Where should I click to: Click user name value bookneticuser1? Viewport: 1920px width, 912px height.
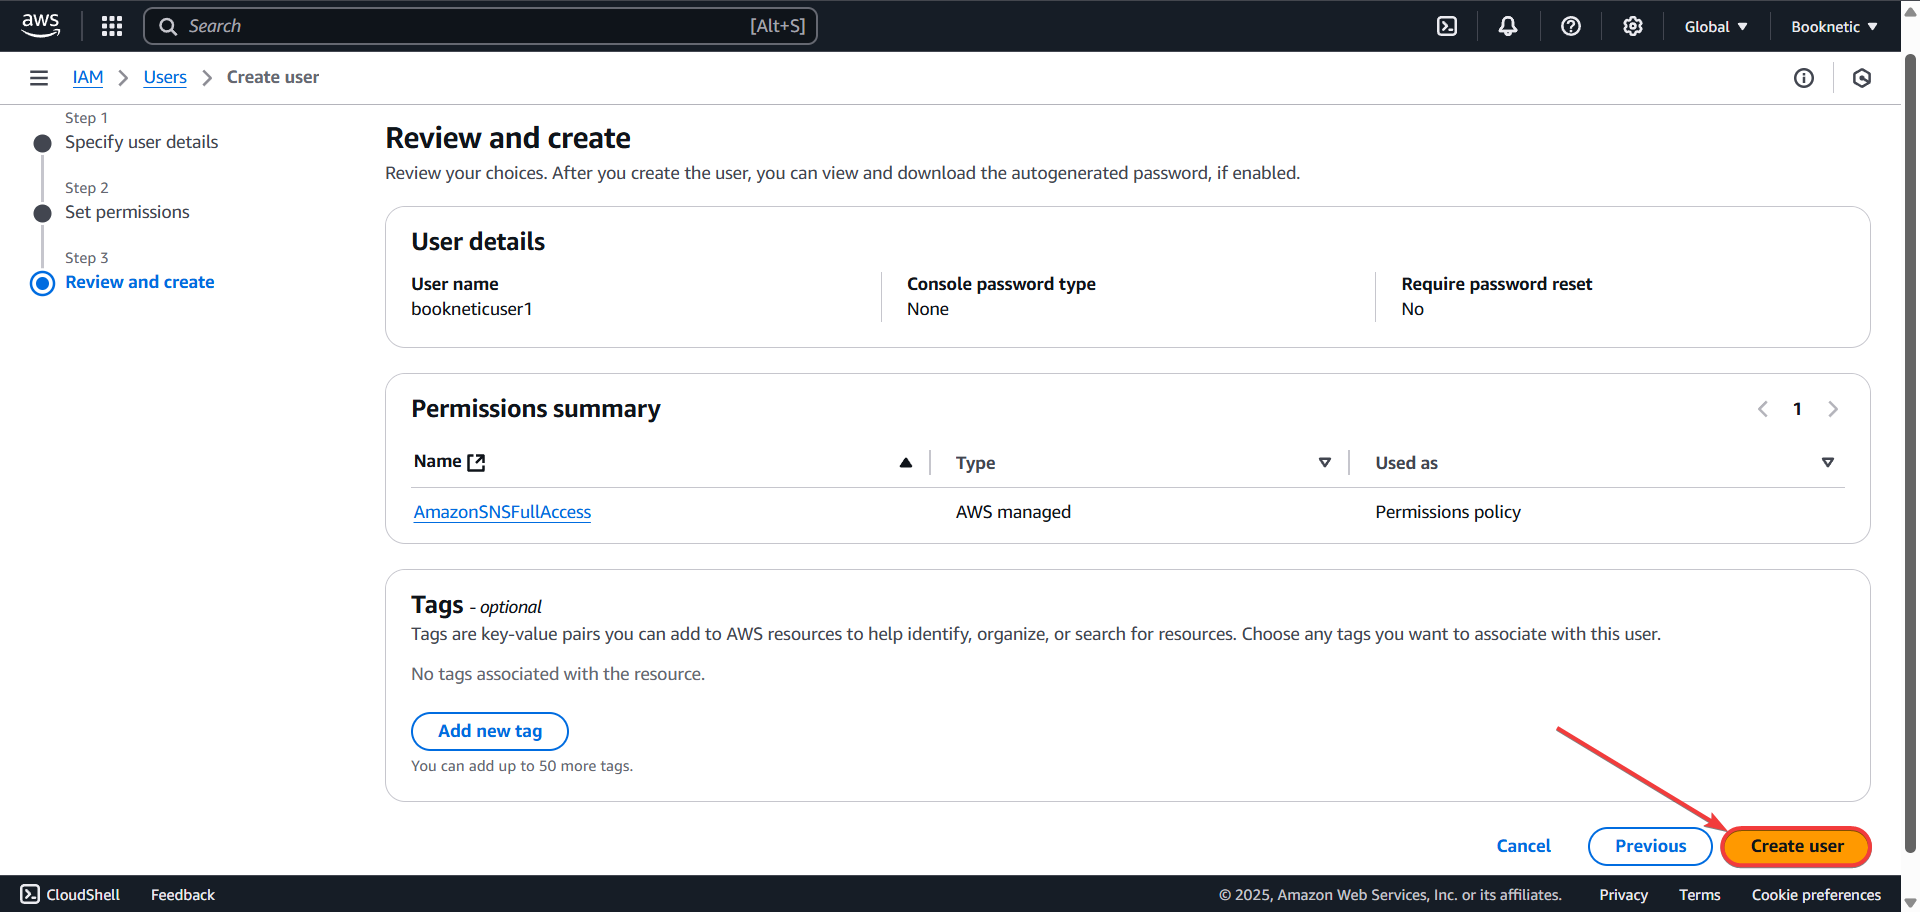pos(472,309)
